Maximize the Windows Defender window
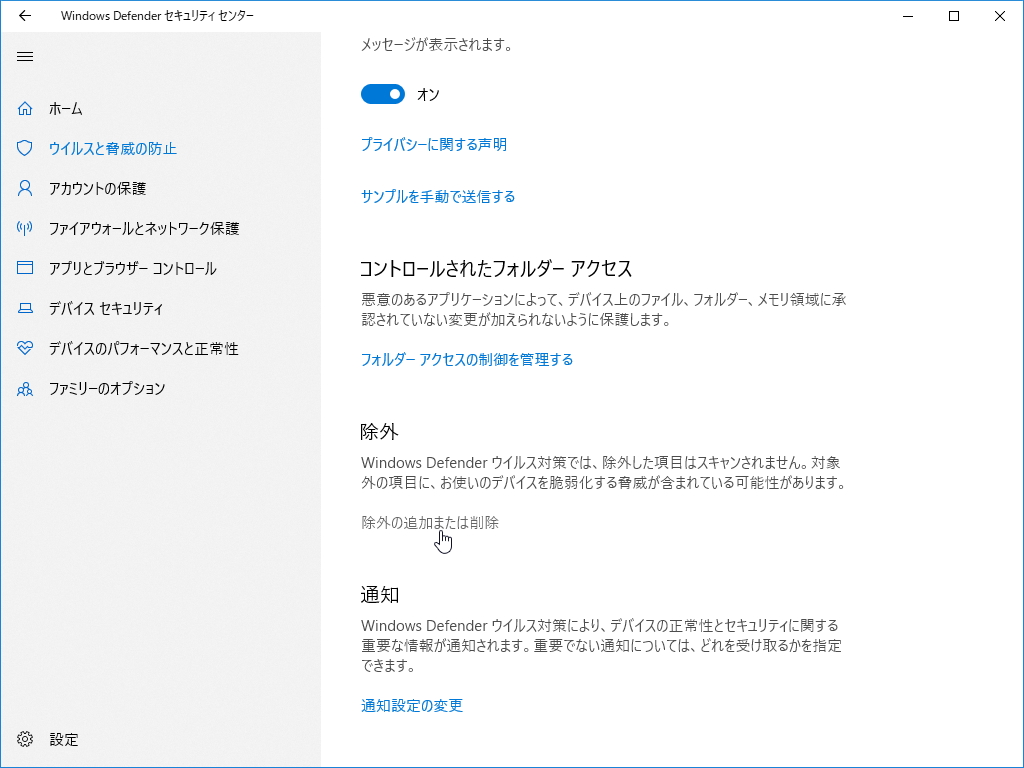 pos(953,16)
